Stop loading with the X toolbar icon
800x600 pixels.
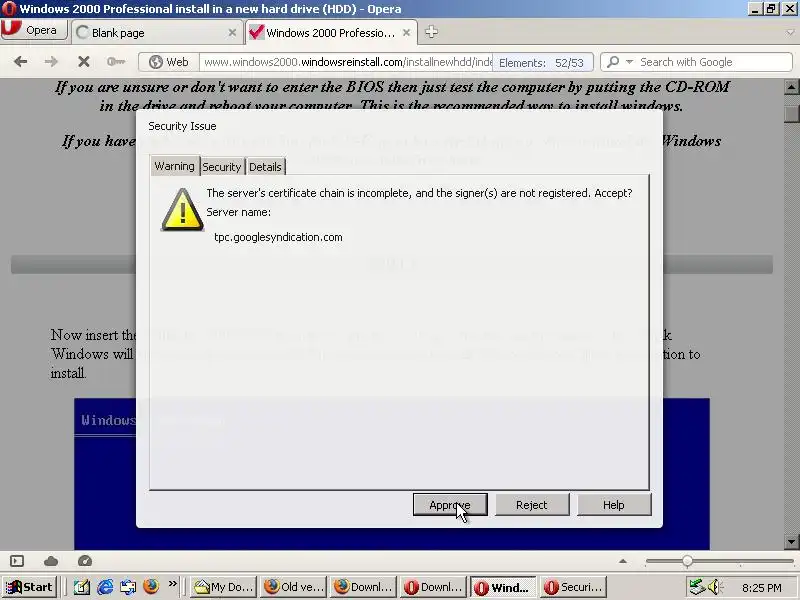(x=84, y=62)
